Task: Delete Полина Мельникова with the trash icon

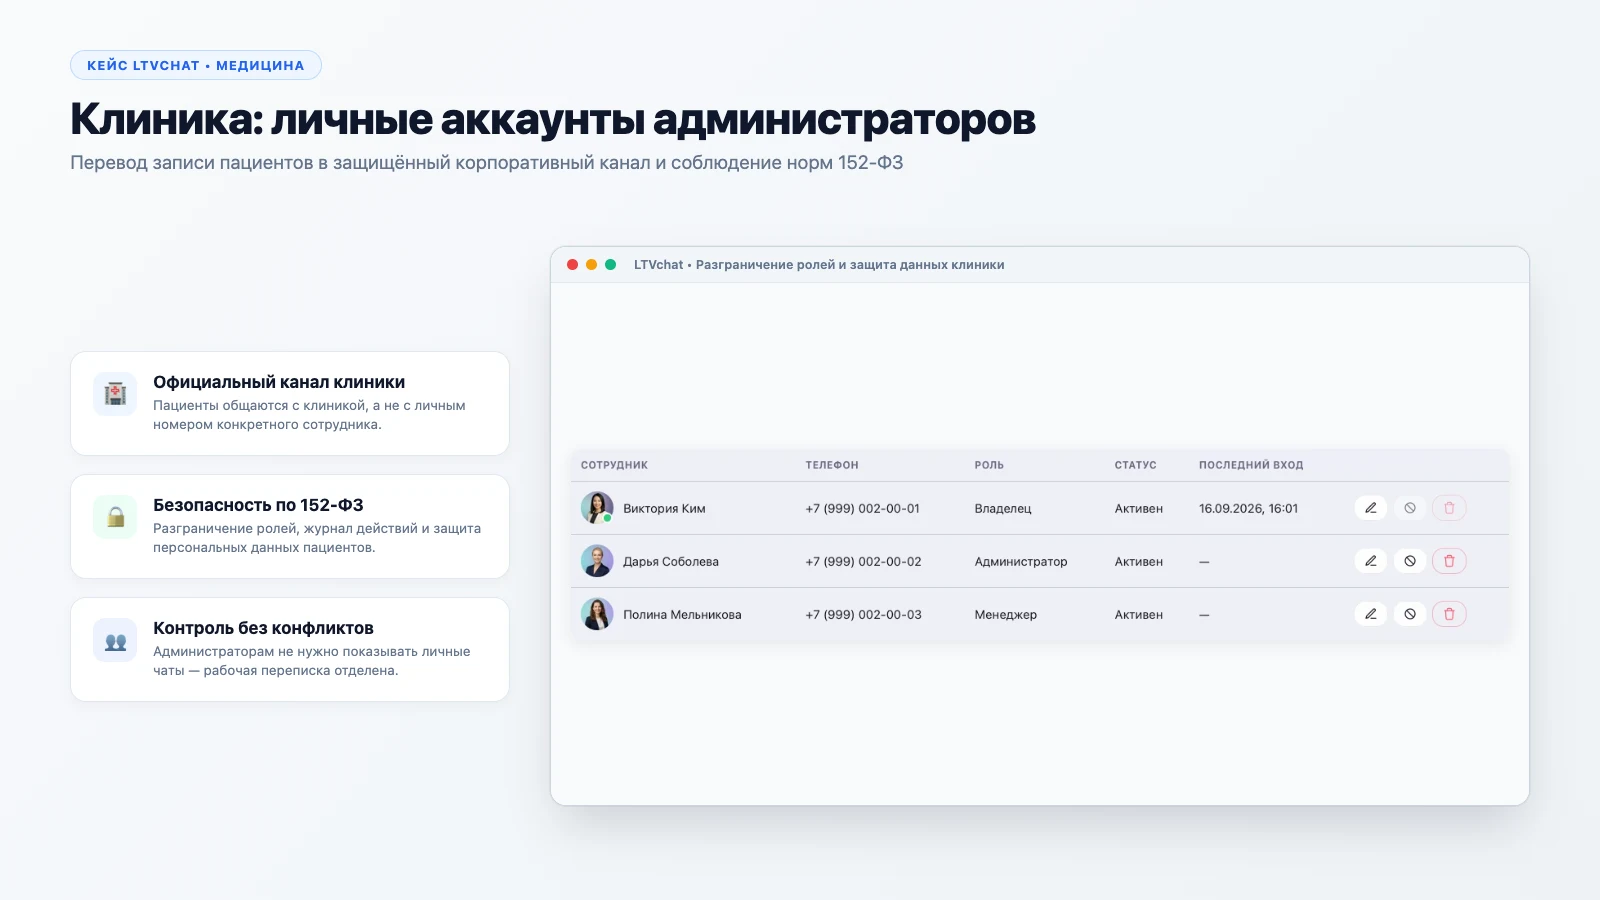Action: pyautogui.click(x=1449, y=614)
